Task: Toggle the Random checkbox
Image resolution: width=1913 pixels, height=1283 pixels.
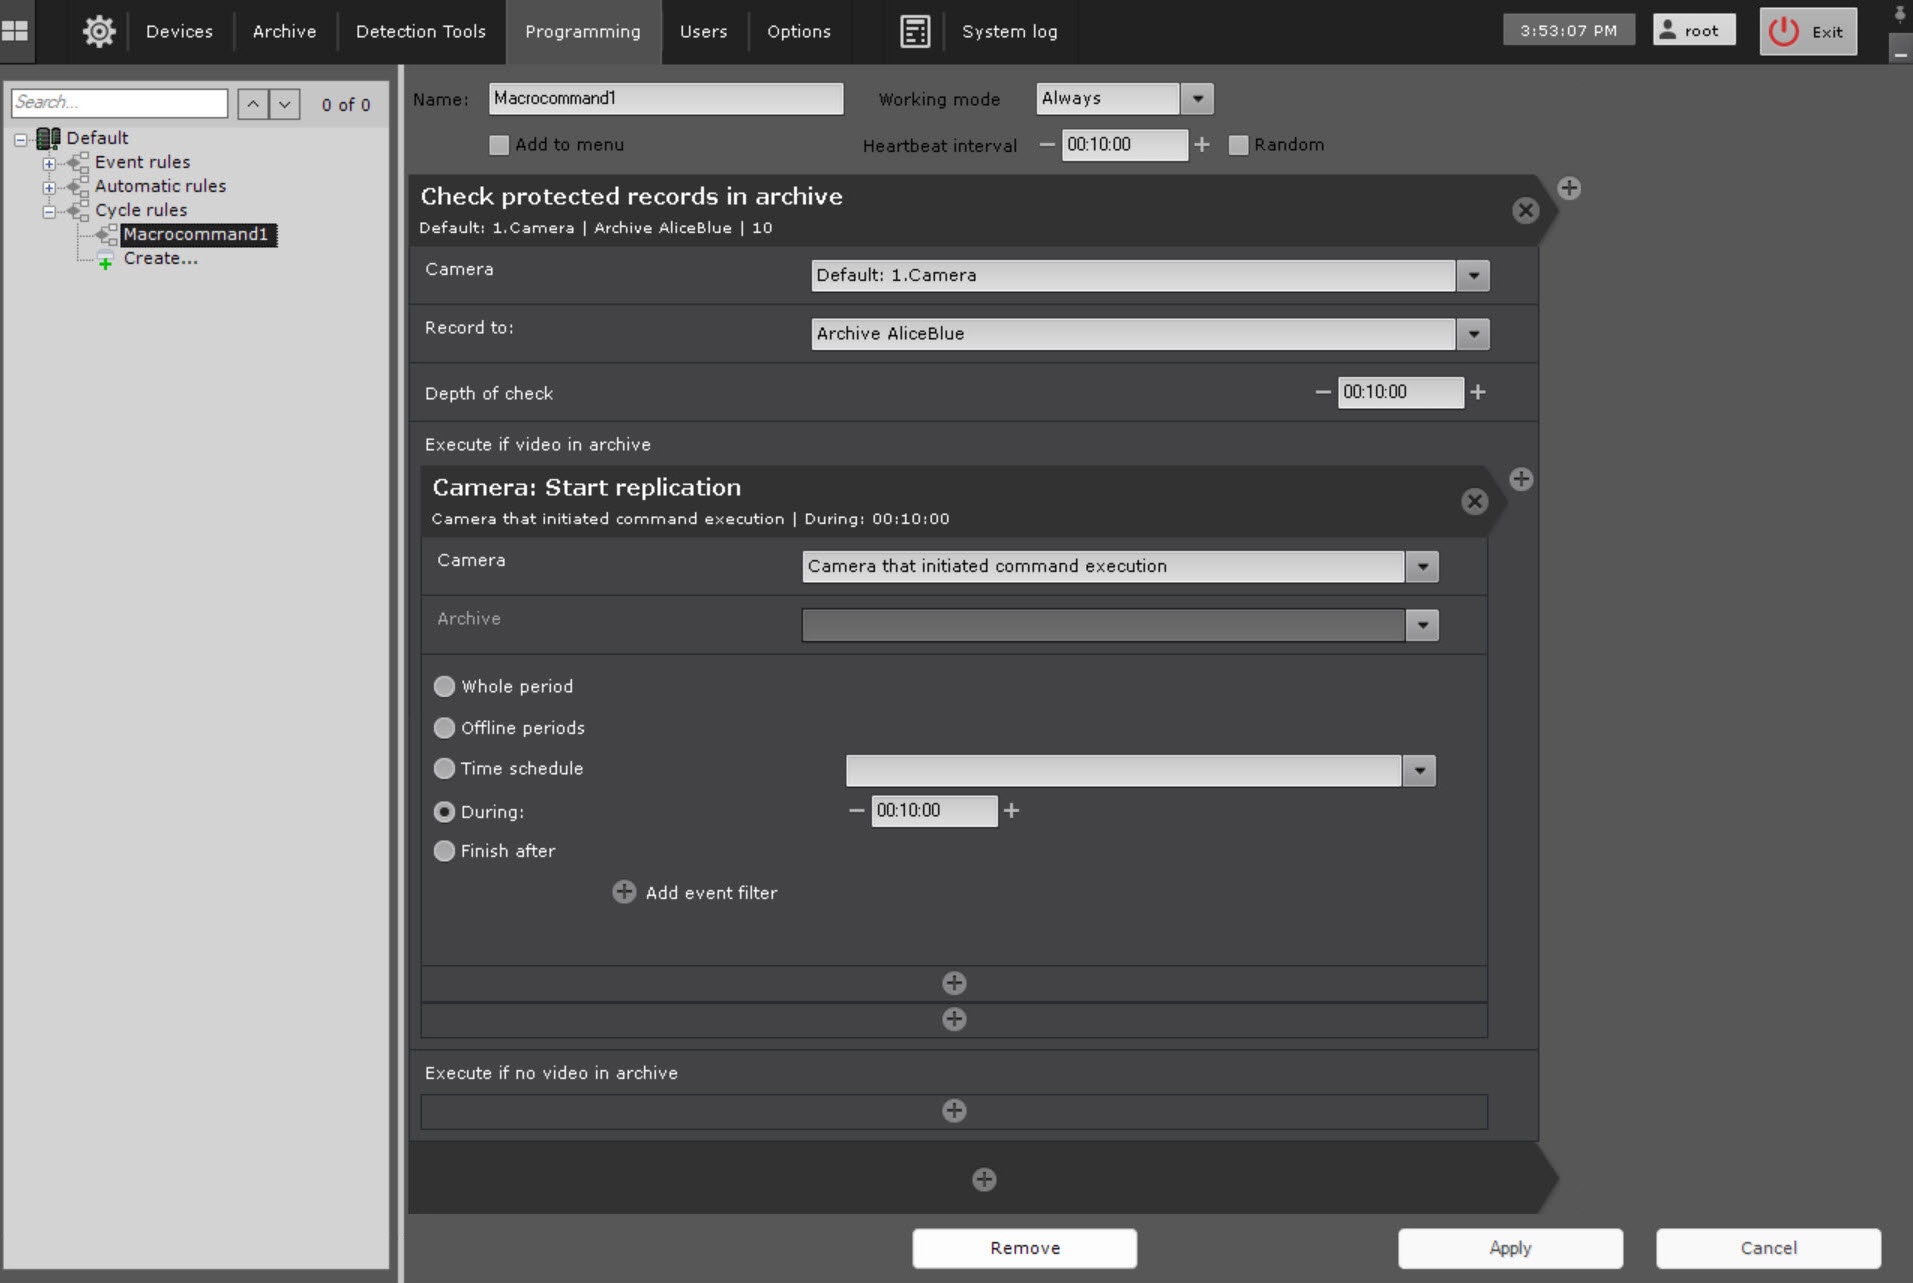Action: [1238, 145]
